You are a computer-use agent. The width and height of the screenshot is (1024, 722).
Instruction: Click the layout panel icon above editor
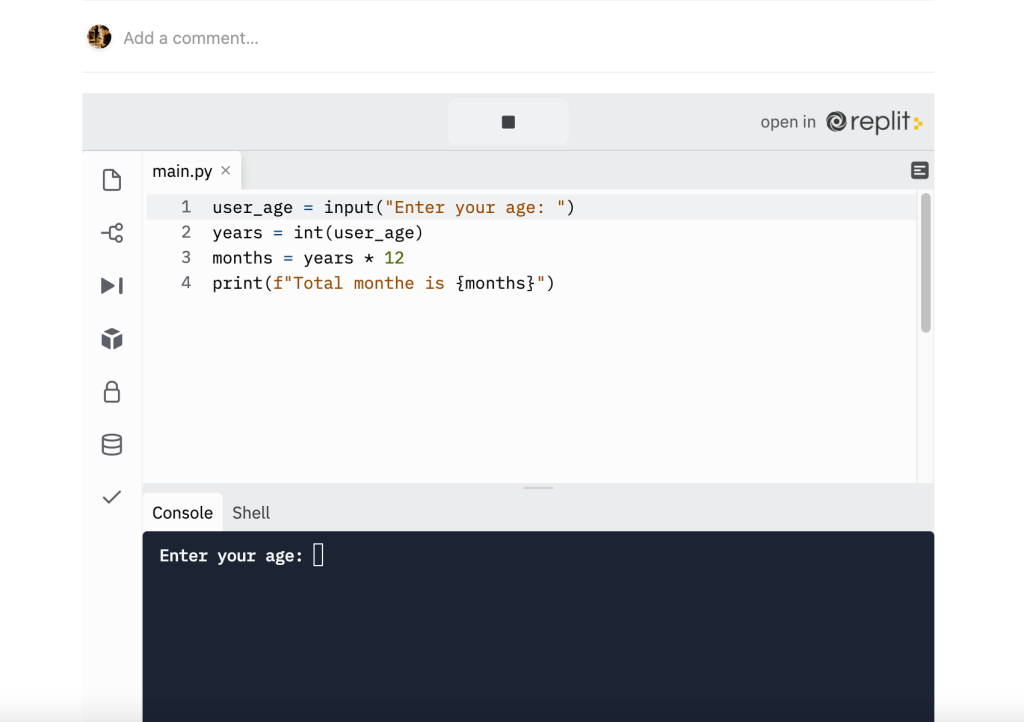pyautogui.click(x=920, y=171)
